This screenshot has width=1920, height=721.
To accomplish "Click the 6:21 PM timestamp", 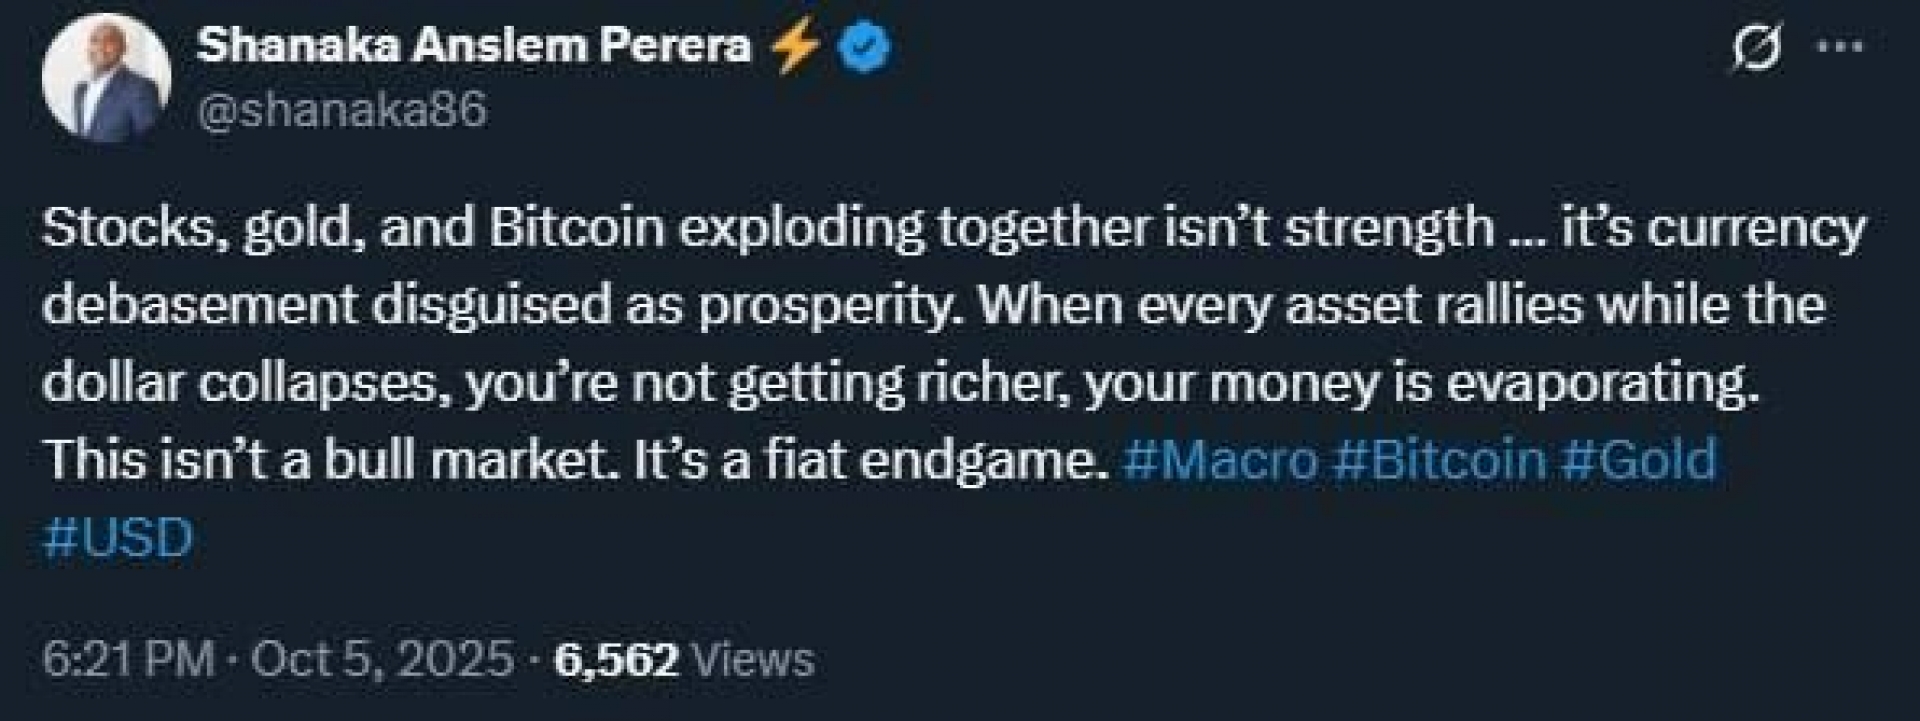I will click(x=128, y=660).
